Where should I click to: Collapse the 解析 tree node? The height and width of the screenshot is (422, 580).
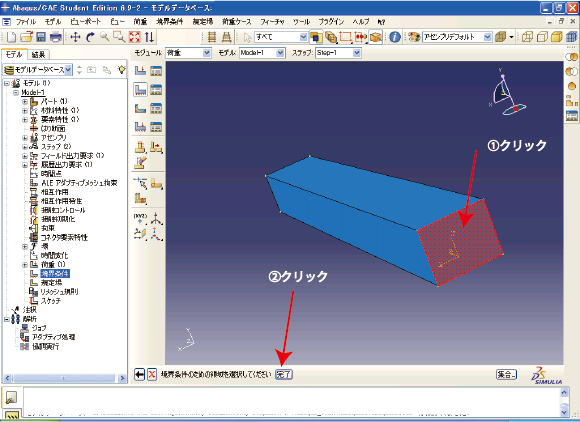[7, 319]
